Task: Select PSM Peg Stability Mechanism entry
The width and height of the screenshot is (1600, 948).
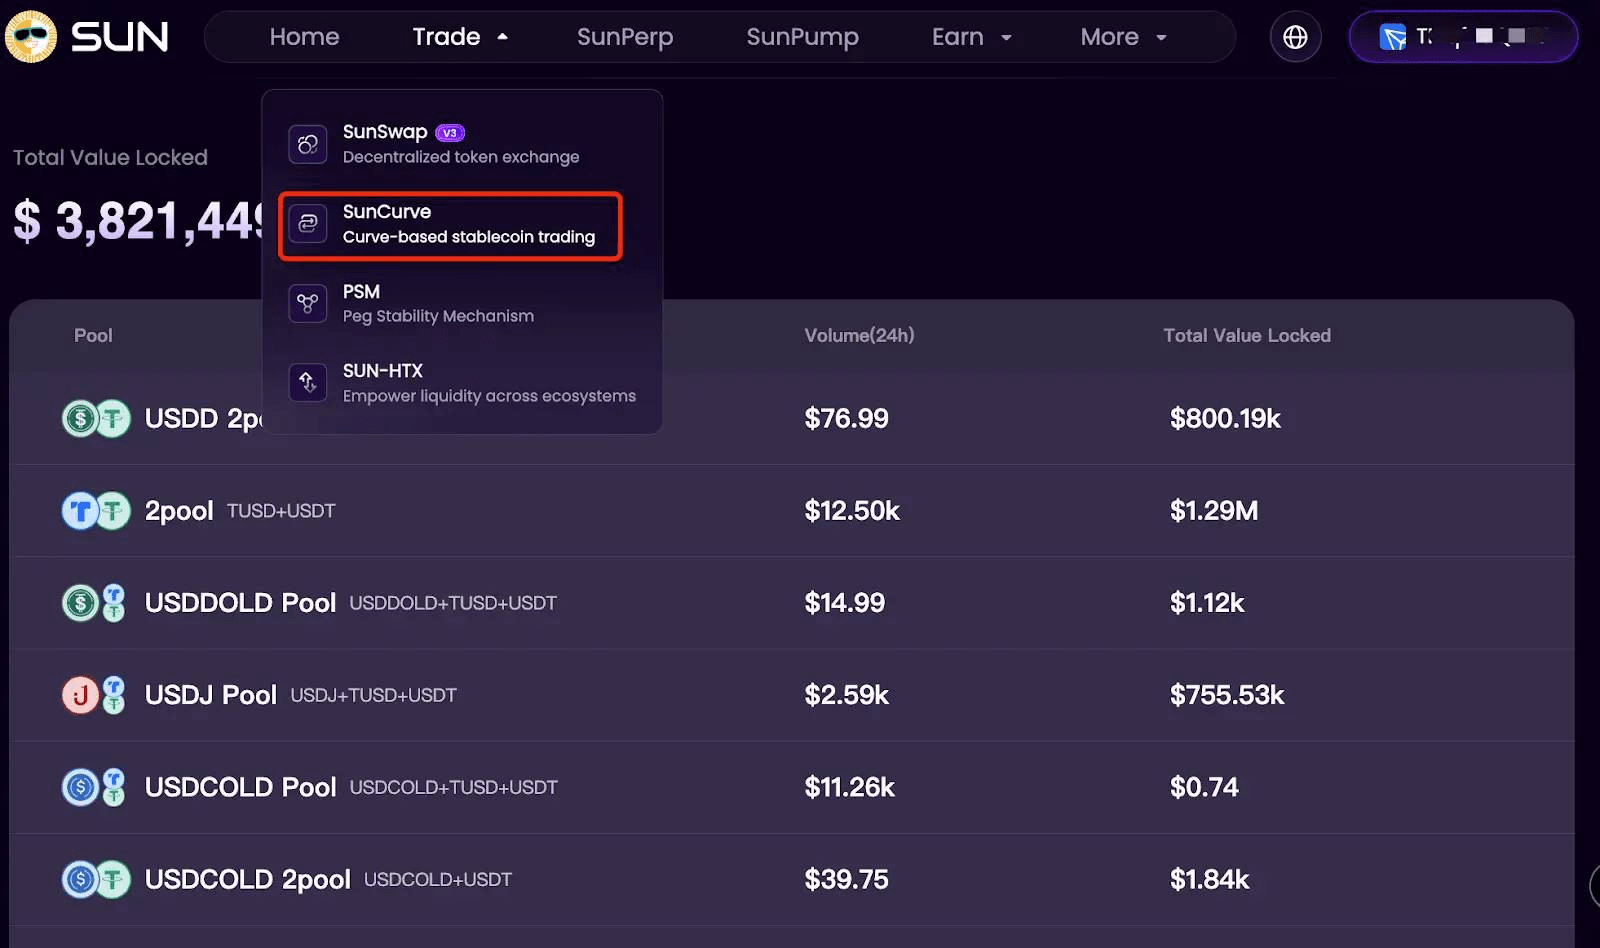Action: point(438,303)
